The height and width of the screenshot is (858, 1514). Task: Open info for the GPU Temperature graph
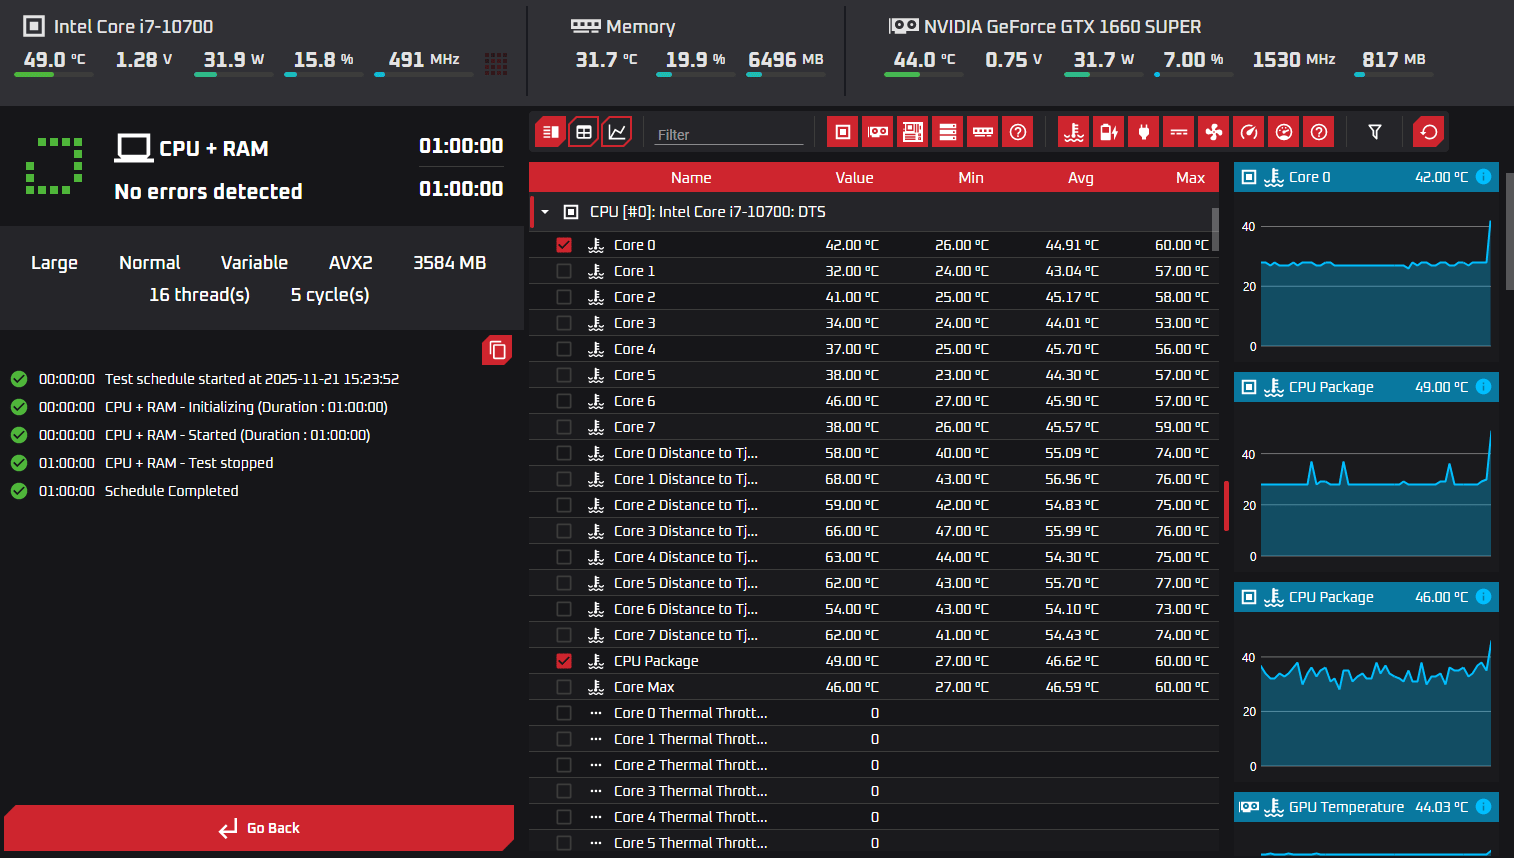click(x=1483, y=807)
